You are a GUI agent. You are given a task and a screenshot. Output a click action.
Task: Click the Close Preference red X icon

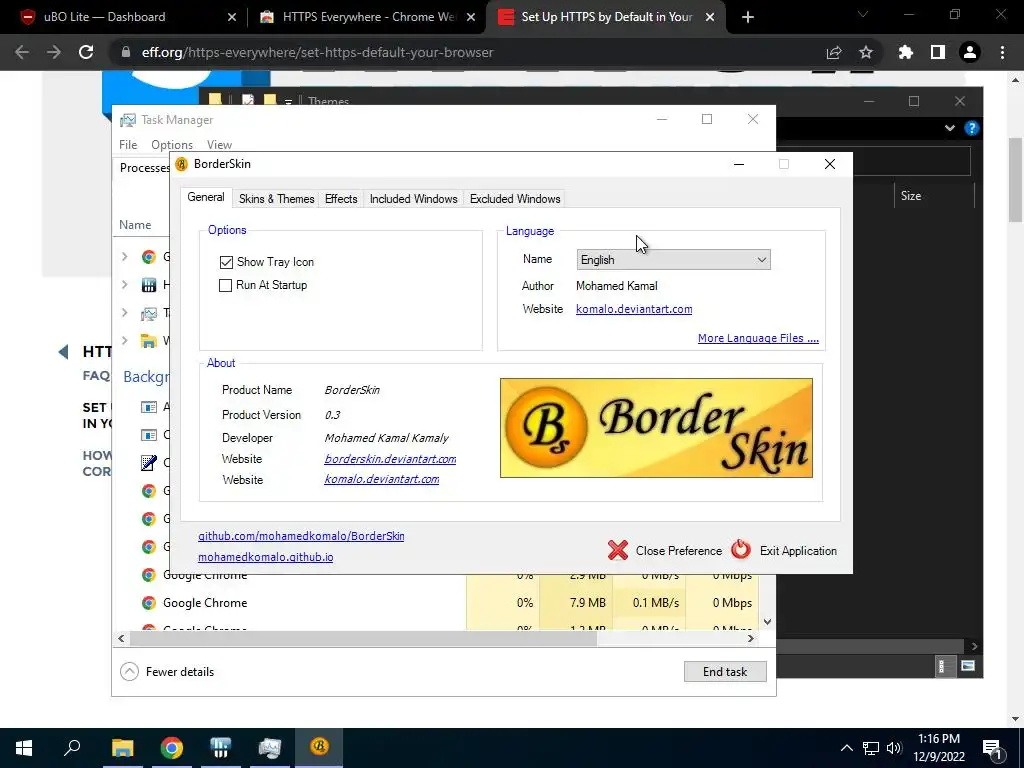pyautogui.click(x=618, y=551)
